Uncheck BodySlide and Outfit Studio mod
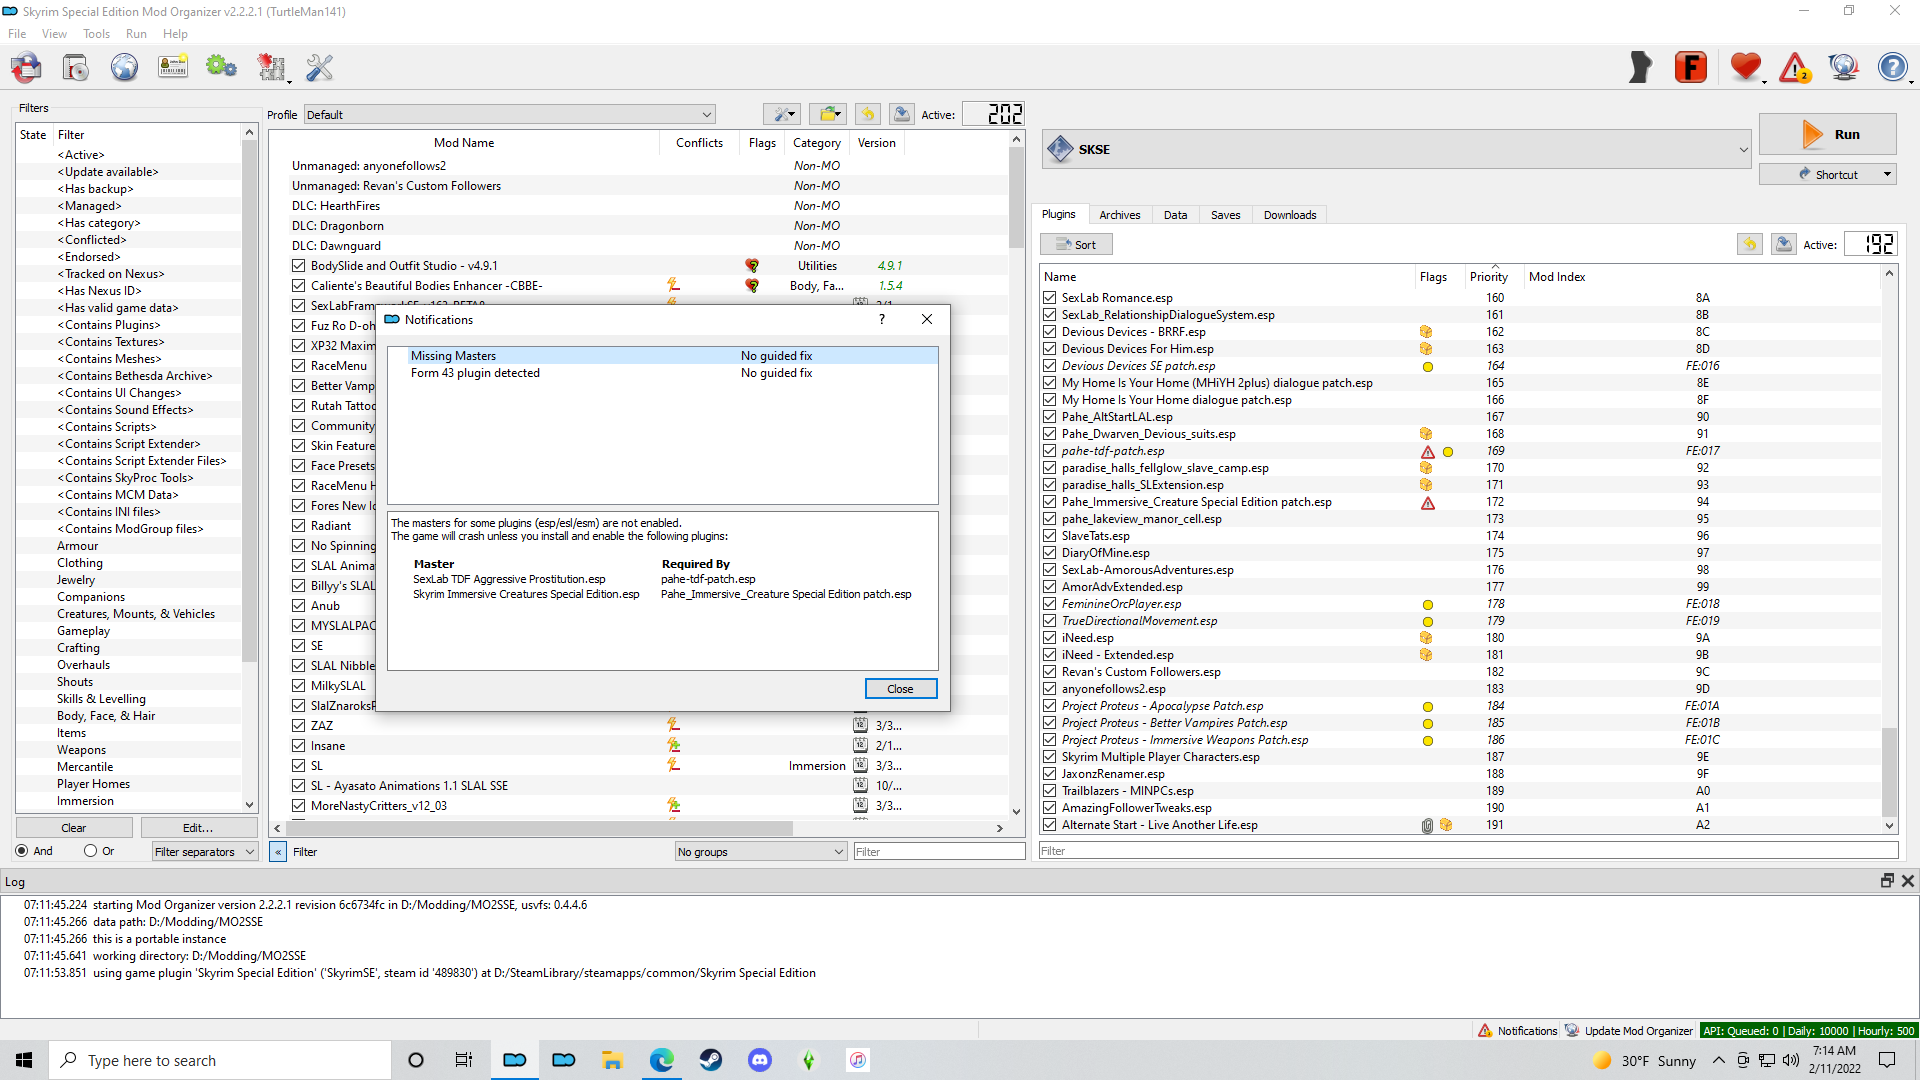The image size is (1920, 1080). click(298, 266)
